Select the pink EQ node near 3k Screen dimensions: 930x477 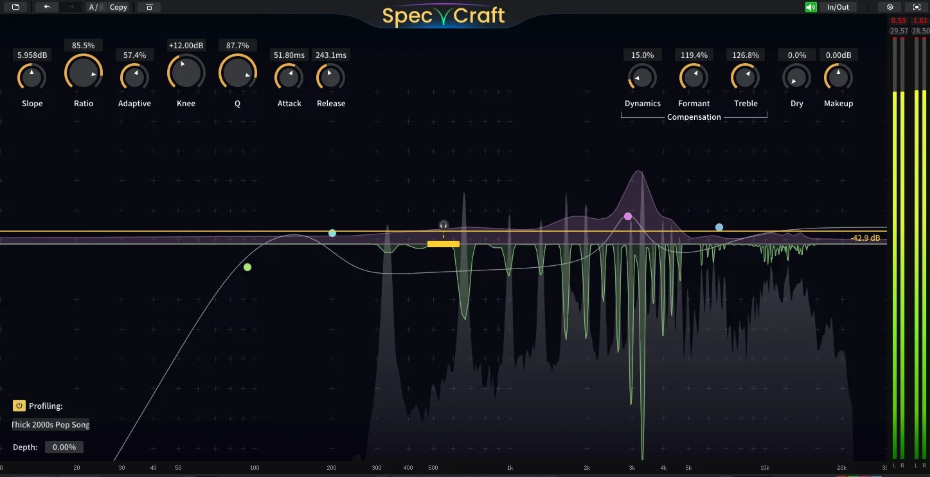coord(628,217)
